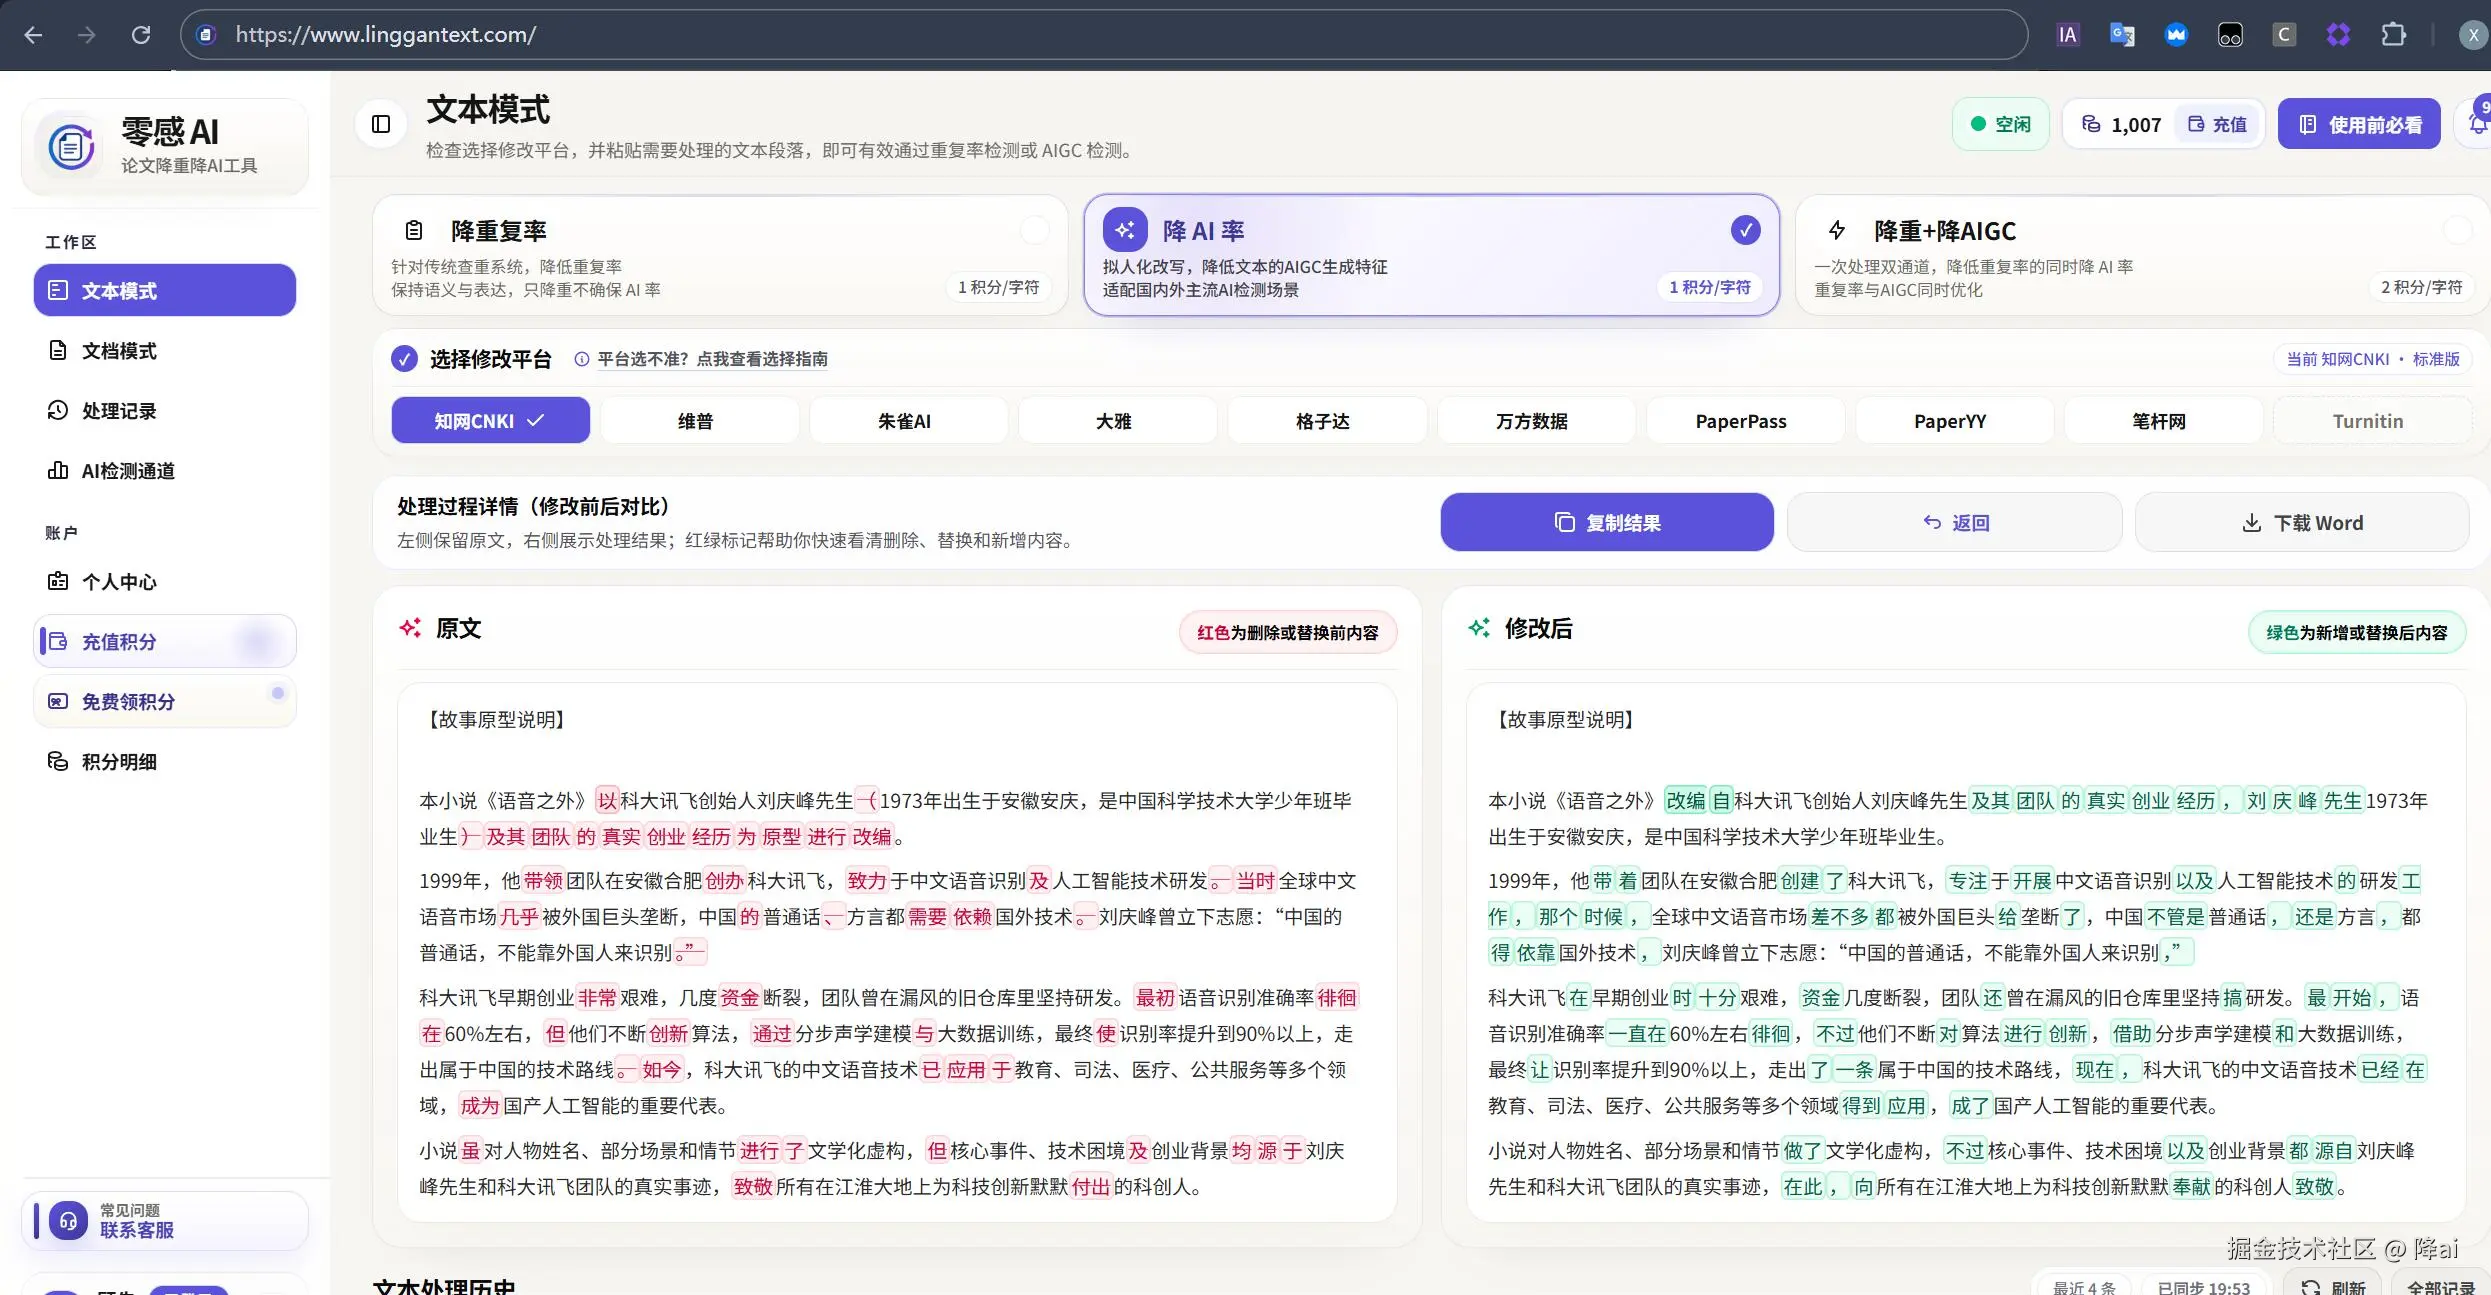The image size is (2491, 1295).
Task: Select the 降重+降AIGC mode card
Action: click(2143, 255)
